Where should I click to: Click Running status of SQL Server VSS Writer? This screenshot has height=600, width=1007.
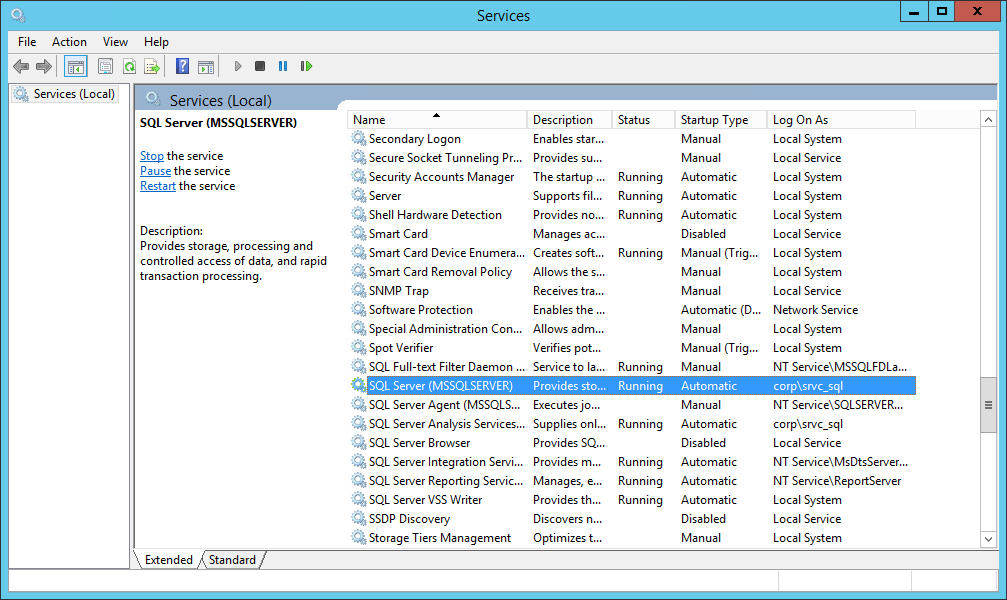tap(640, 499)
